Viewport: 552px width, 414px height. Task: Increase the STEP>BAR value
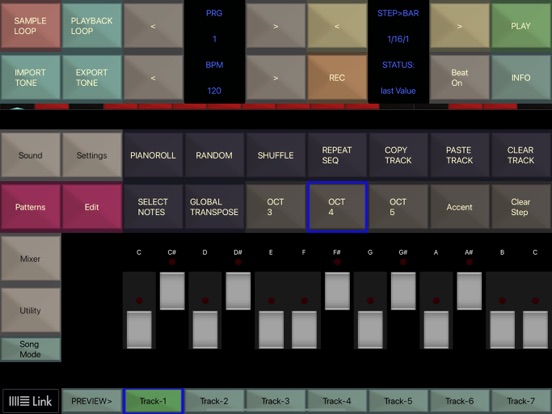coord(459,26)
